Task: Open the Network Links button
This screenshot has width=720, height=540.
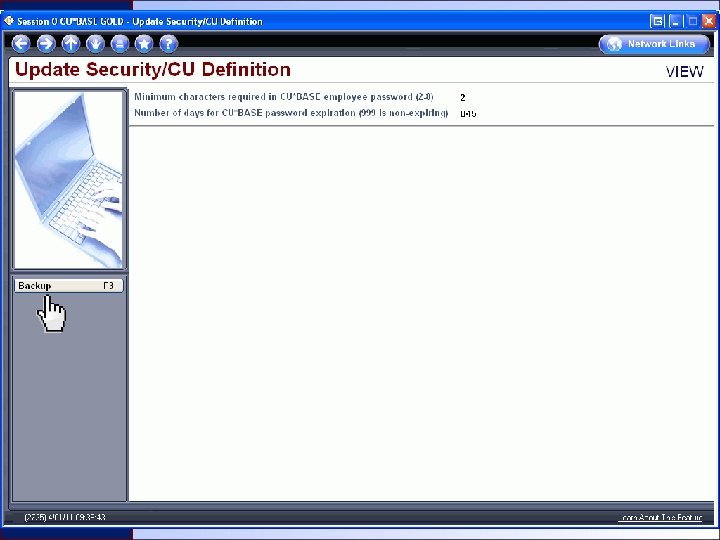Action: click(x=654, y=44)
